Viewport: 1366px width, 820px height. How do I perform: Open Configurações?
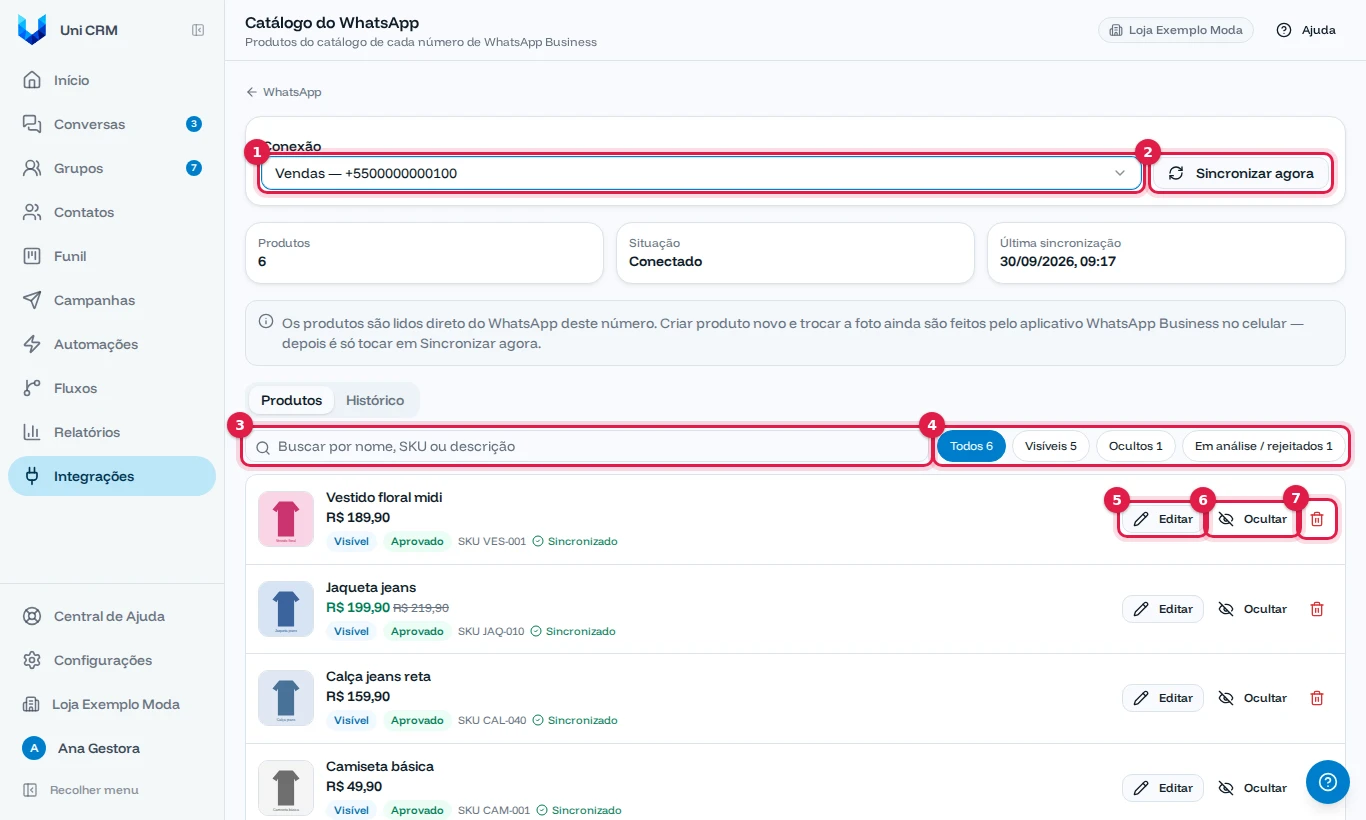(x=112, y=660)
